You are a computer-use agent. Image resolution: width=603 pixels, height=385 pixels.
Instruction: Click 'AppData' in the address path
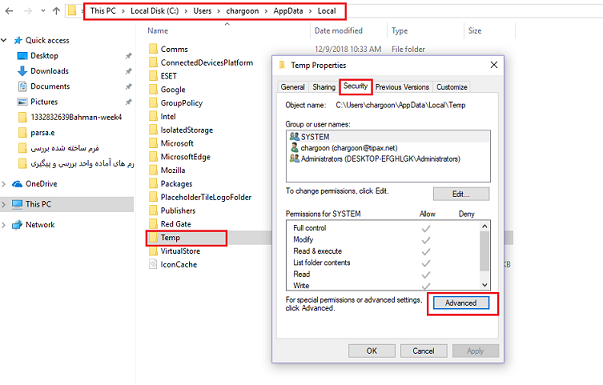coord(288,11)
